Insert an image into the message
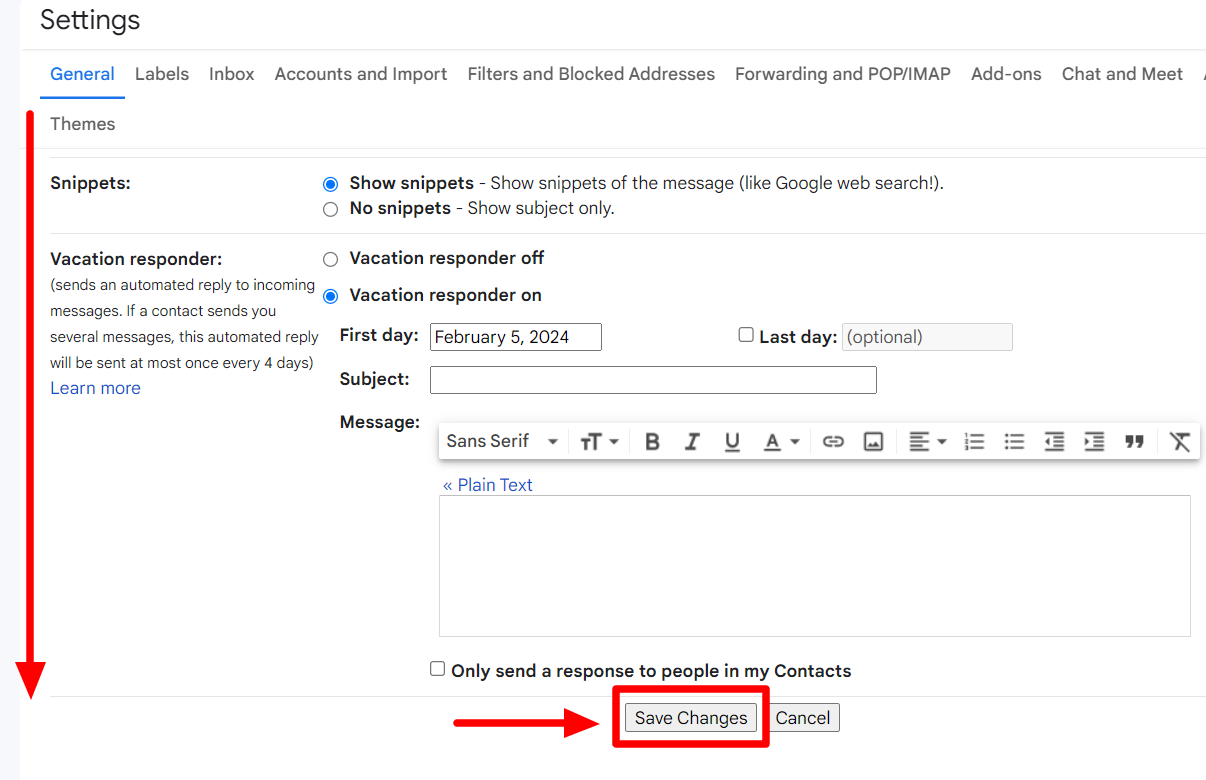Image resolution: width=1206 pixels, height=780 pixels. (x=873, y=441)
